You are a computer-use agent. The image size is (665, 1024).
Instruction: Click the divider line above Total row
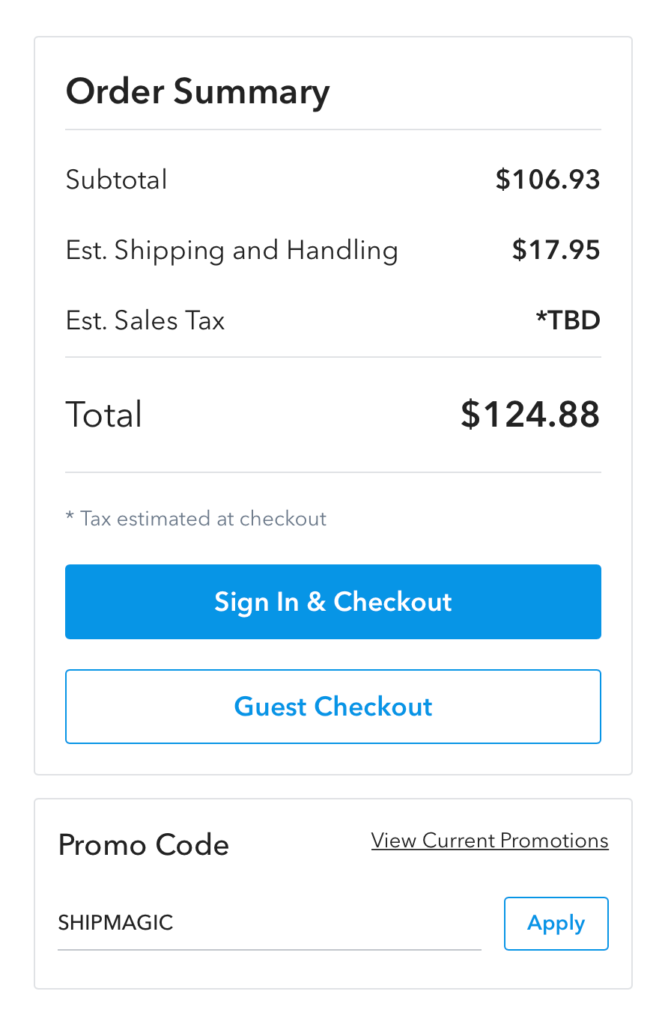[x=333, y=357]
